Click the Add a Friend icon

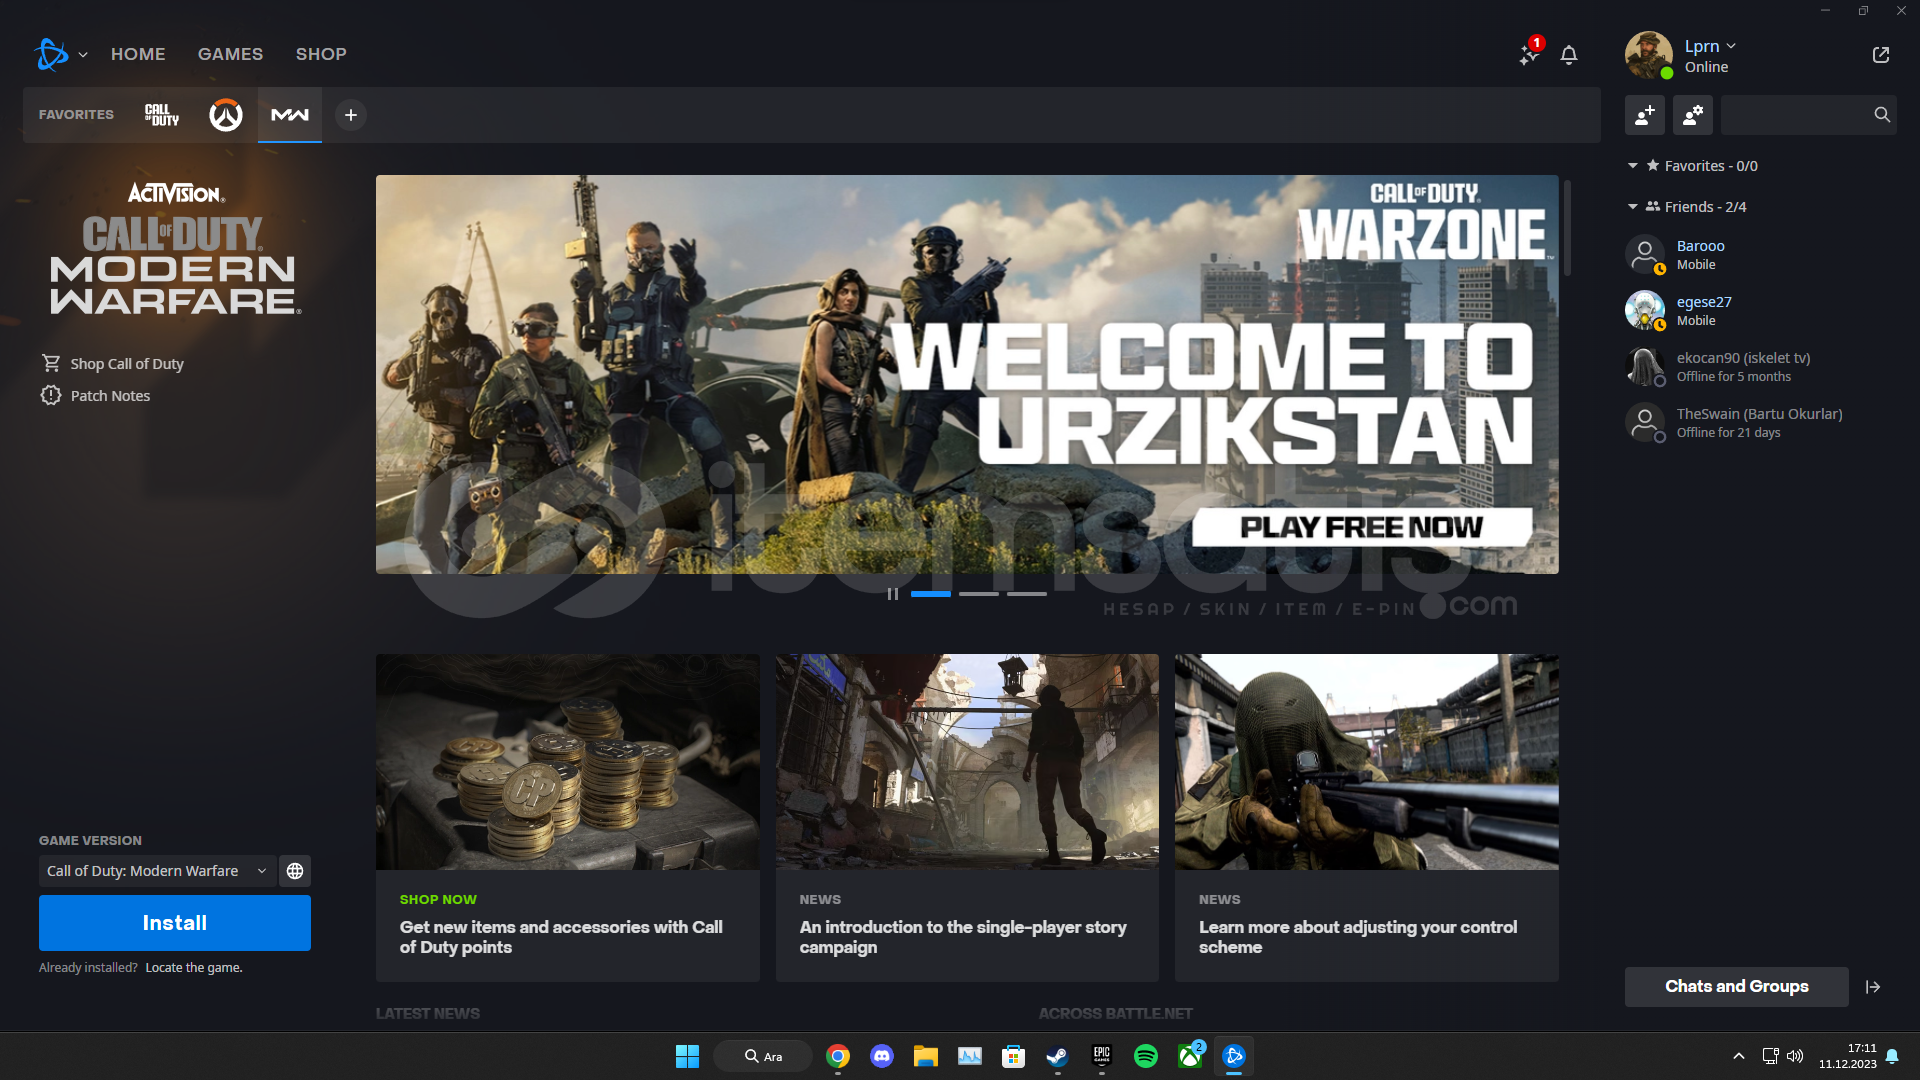point(1645,115)
